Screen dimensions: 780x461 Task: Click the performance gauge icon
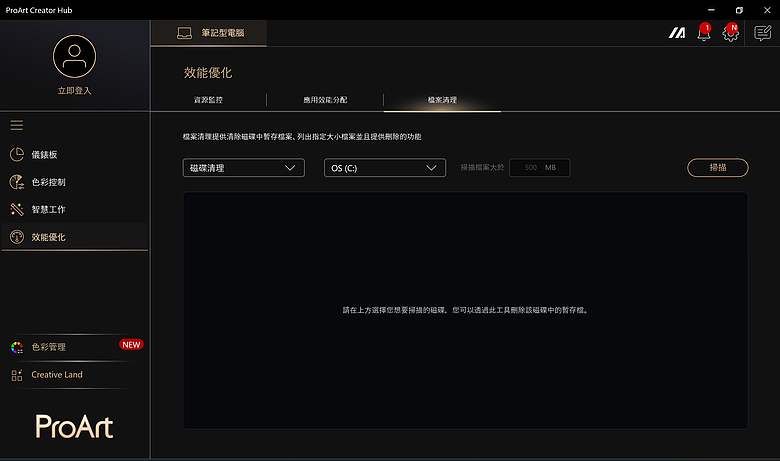17,237
